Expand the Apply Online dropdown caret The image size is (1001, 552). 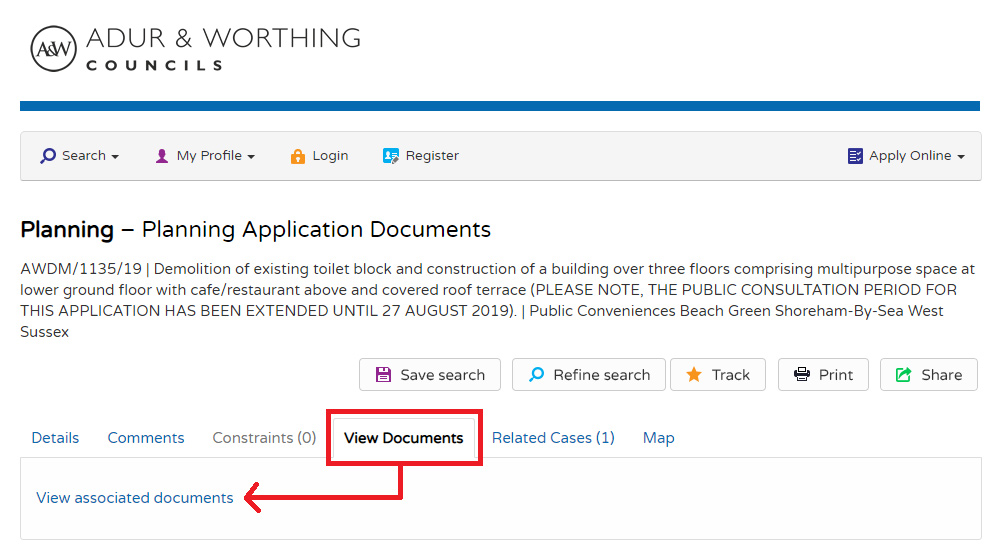[961, 157]
